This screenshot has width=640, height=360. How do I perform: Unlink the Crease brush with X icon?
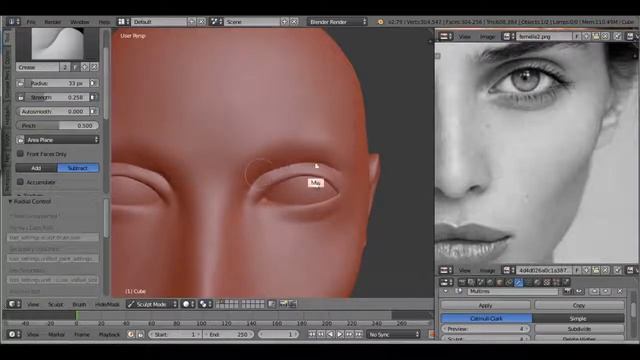coord(94,67)
